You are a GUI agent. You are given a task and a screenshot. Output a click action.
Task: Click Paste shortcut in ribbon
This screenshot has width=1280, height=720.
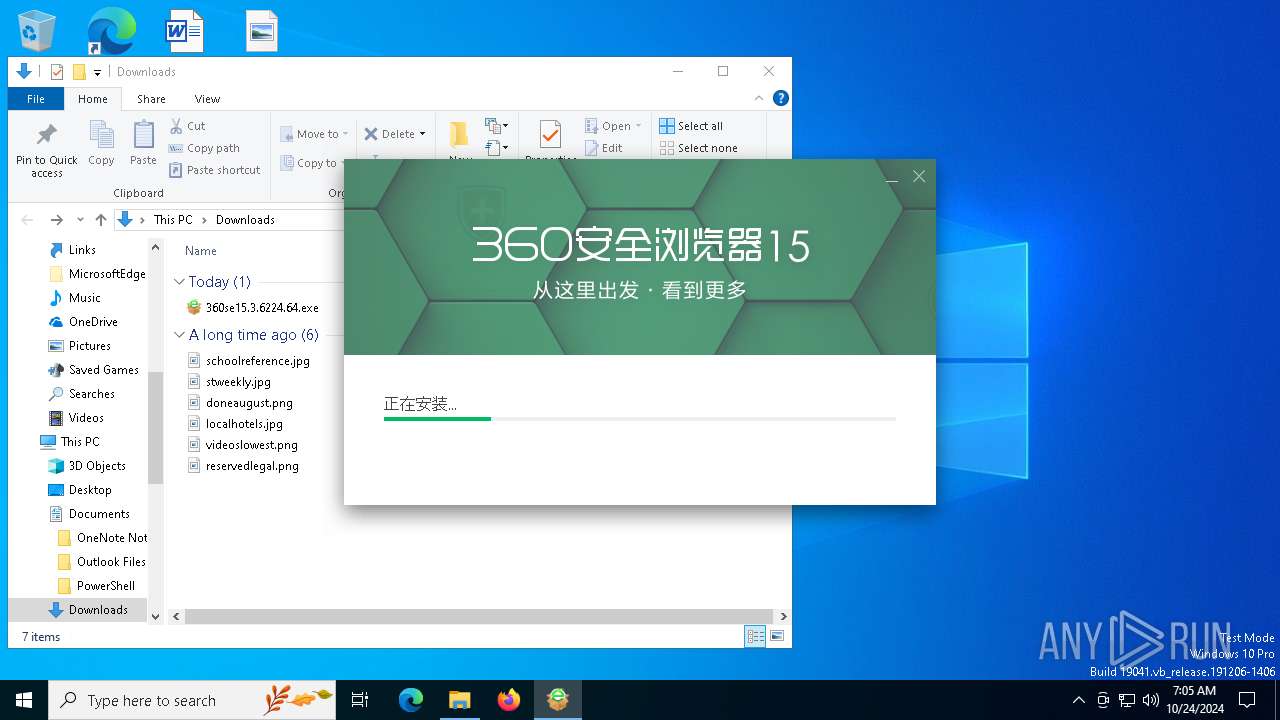[215, 170]
